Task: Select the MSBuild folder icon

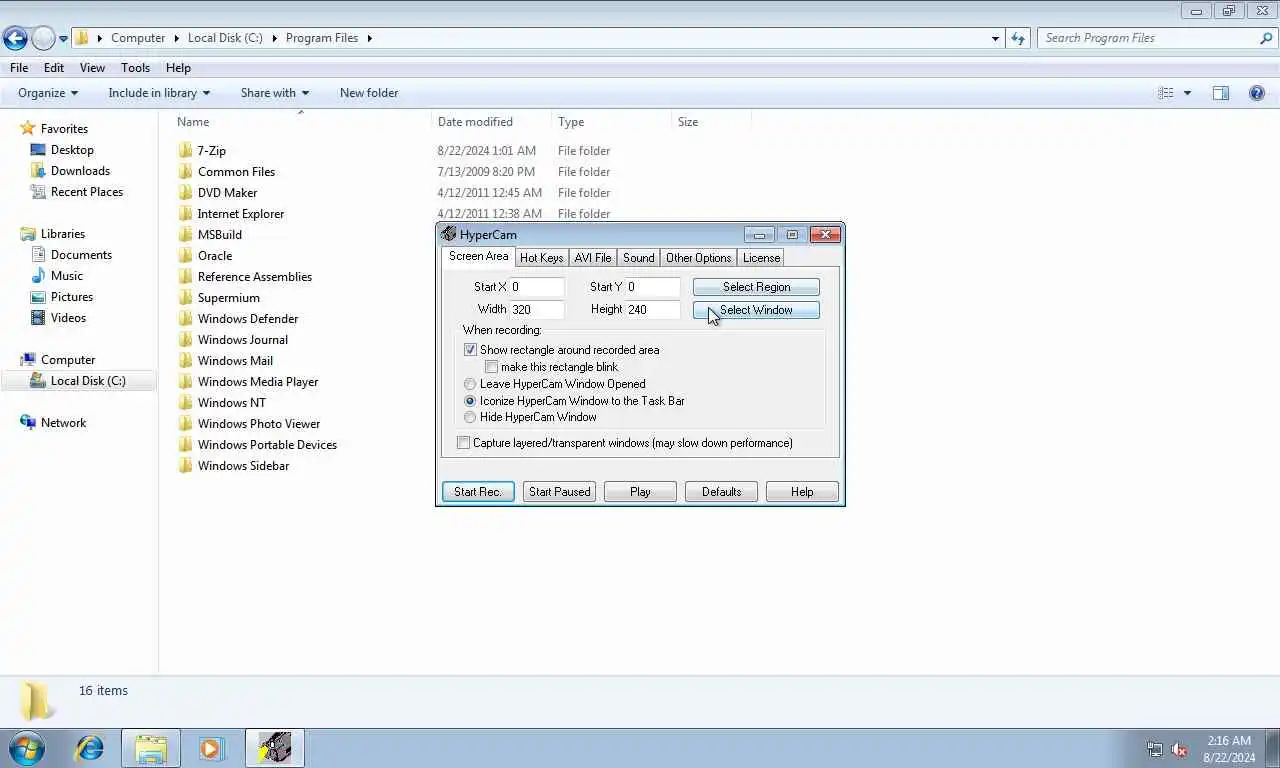Action: 185,235
